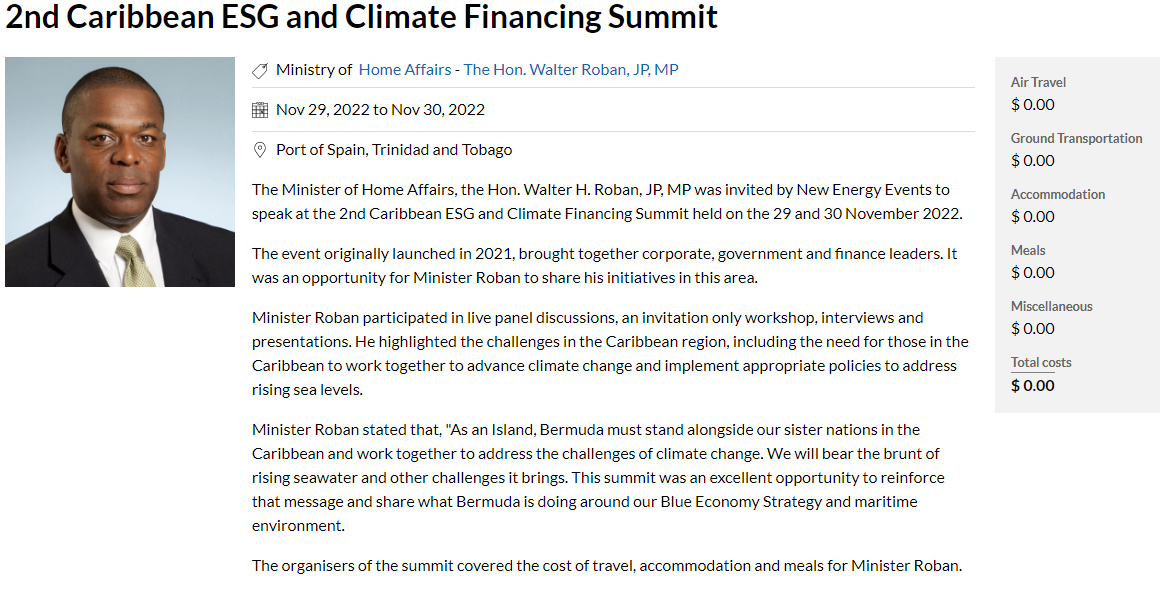Click the Total costs label
Viewport: 1160px width, 594px height.
coord(1040,362)
